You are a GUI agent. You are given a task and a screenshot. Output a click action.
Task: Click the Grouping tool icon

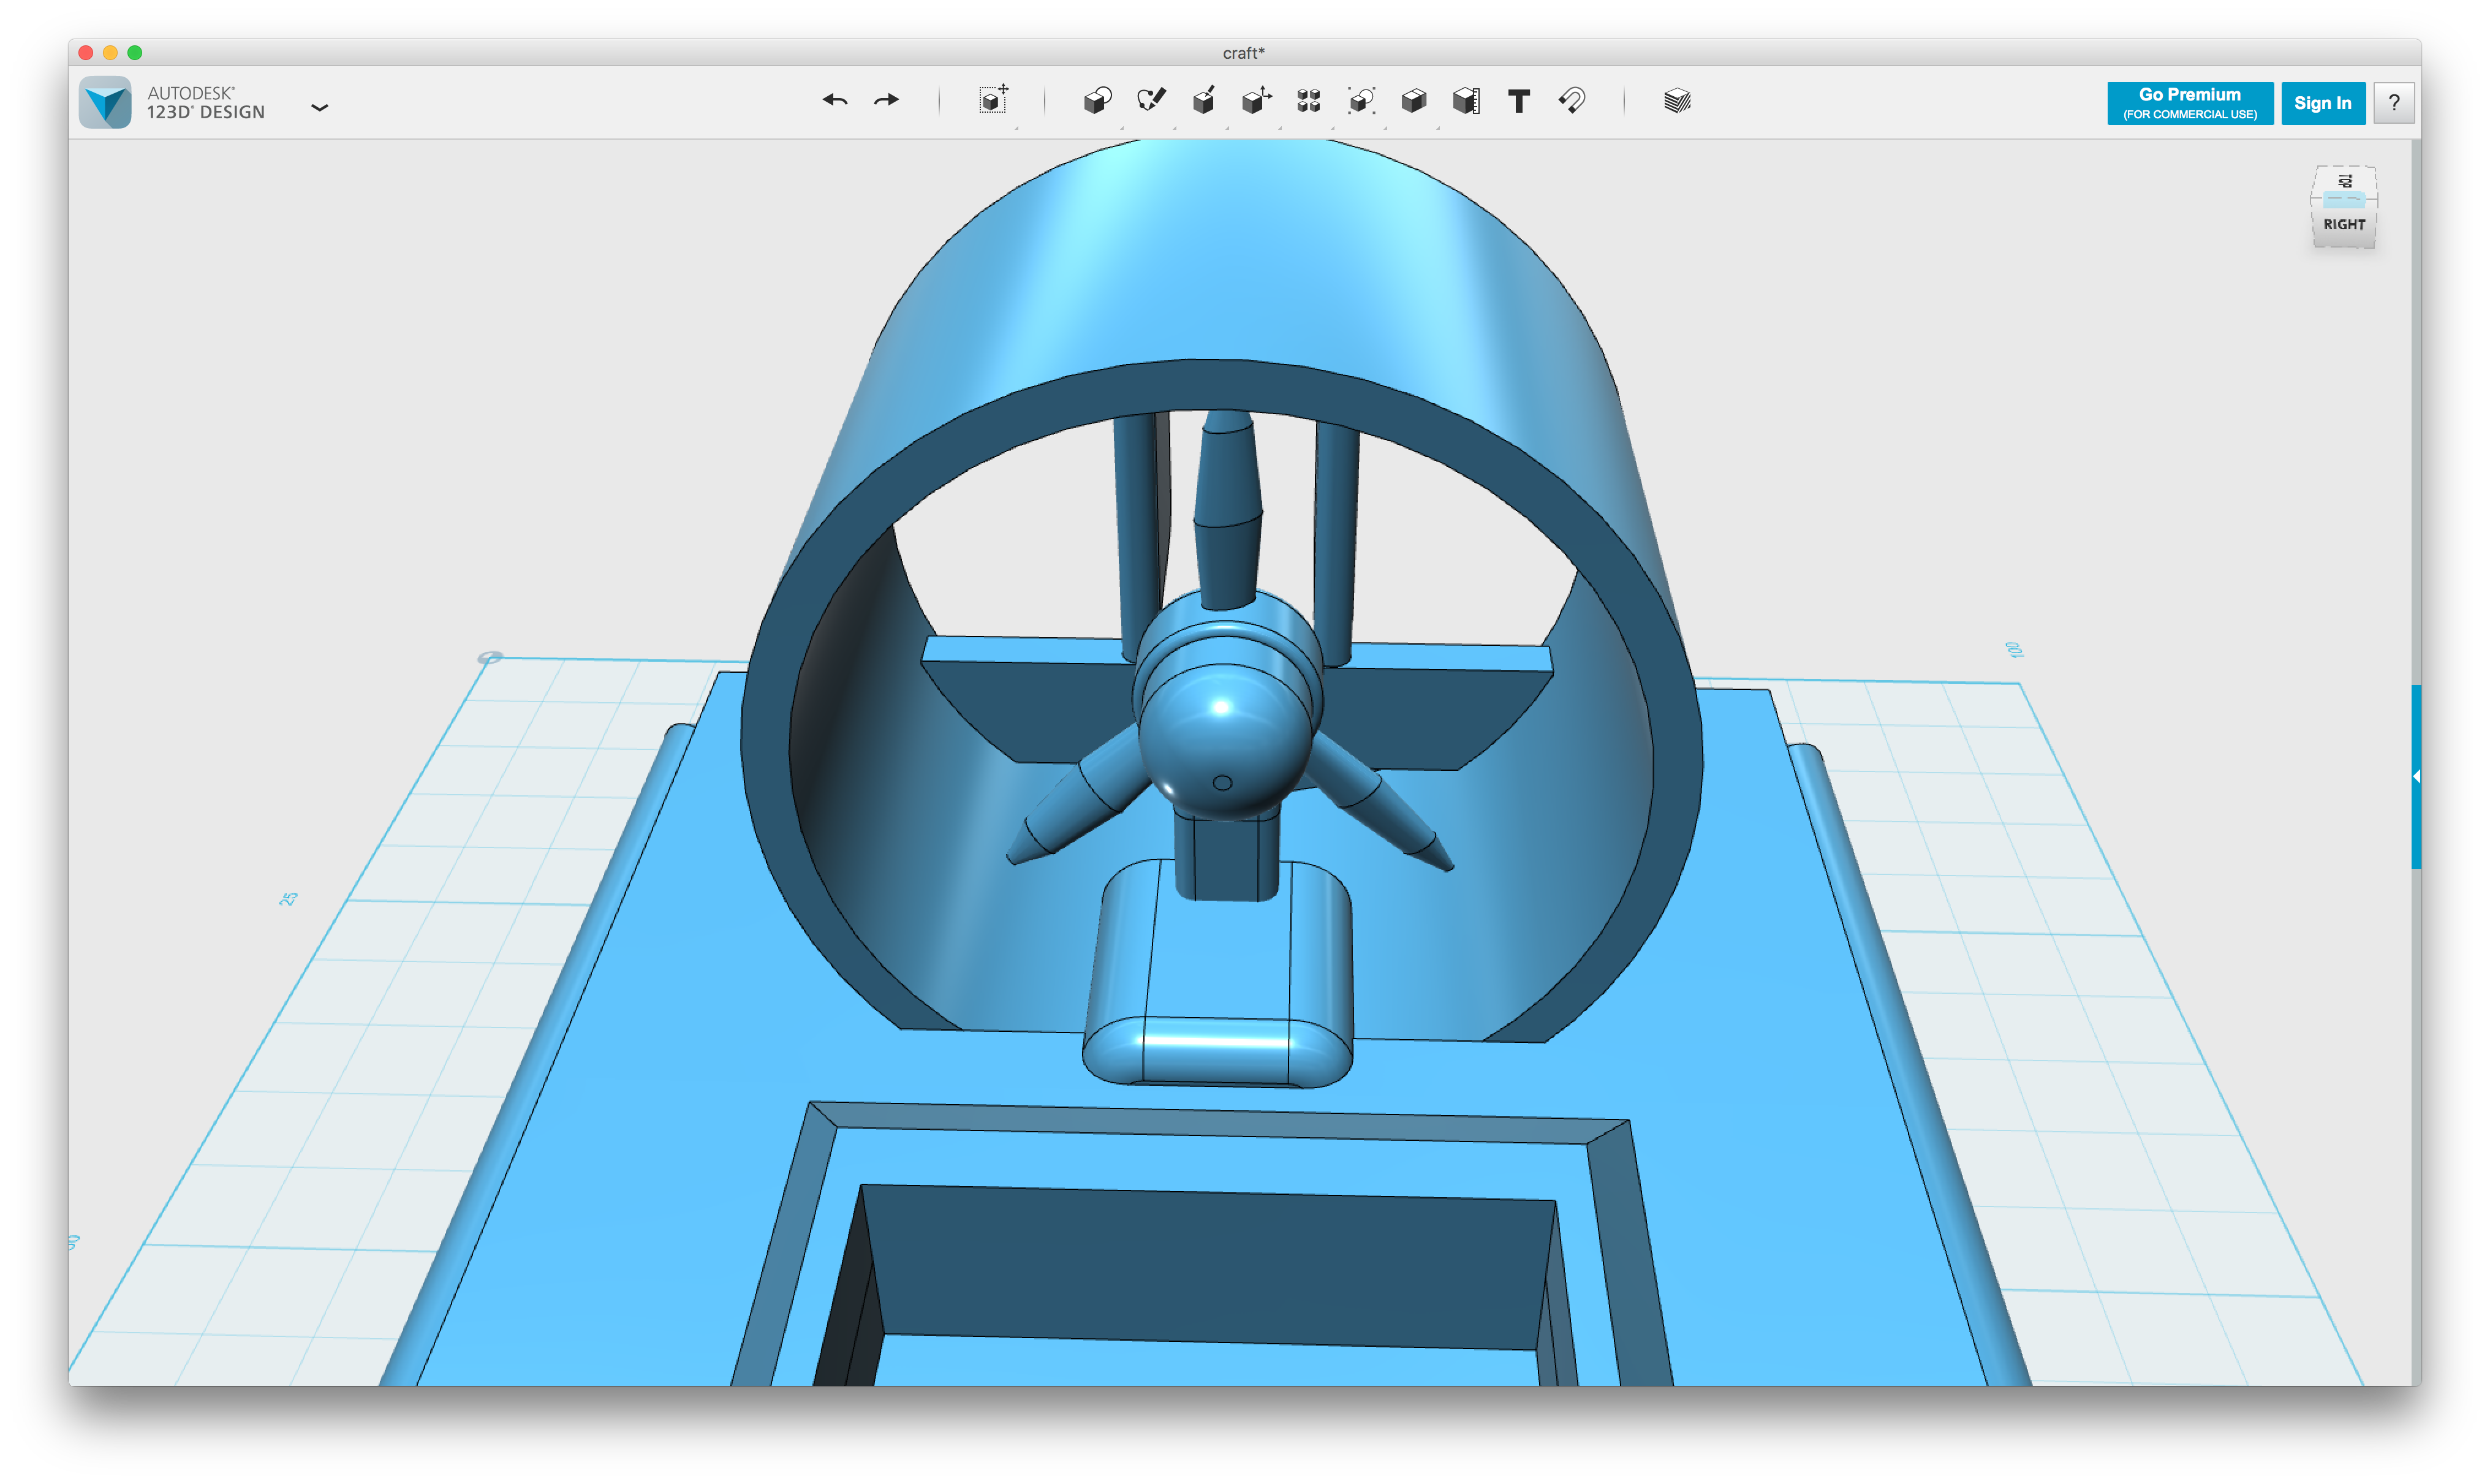click(x=1361, y=101)
